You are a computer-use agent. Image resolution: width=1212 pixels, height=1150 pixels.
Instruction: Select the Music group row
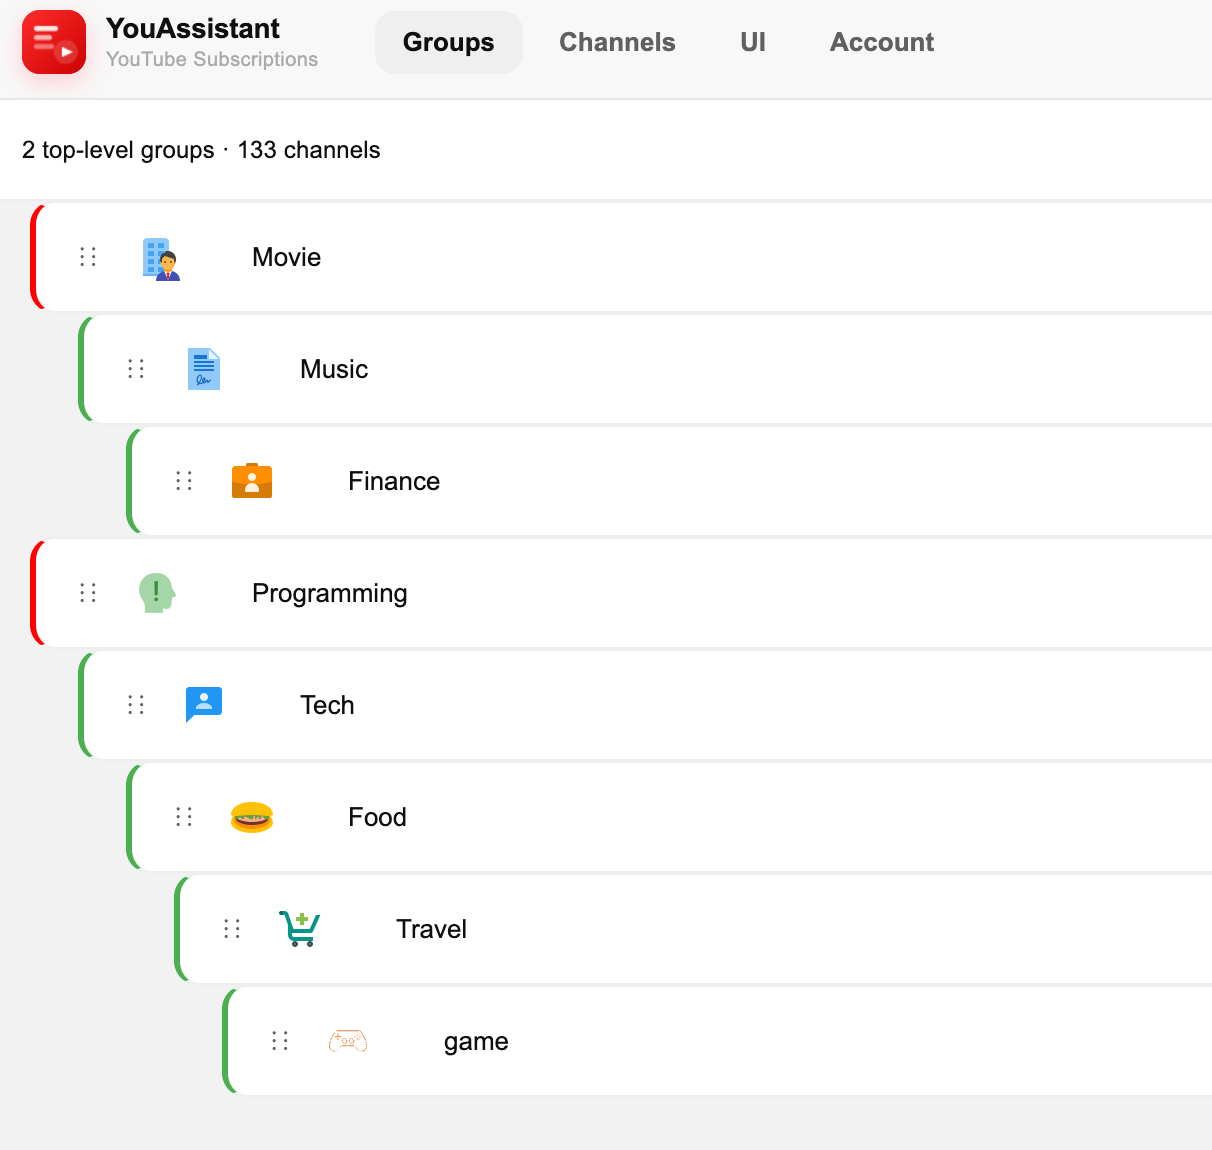click(645, 369)
